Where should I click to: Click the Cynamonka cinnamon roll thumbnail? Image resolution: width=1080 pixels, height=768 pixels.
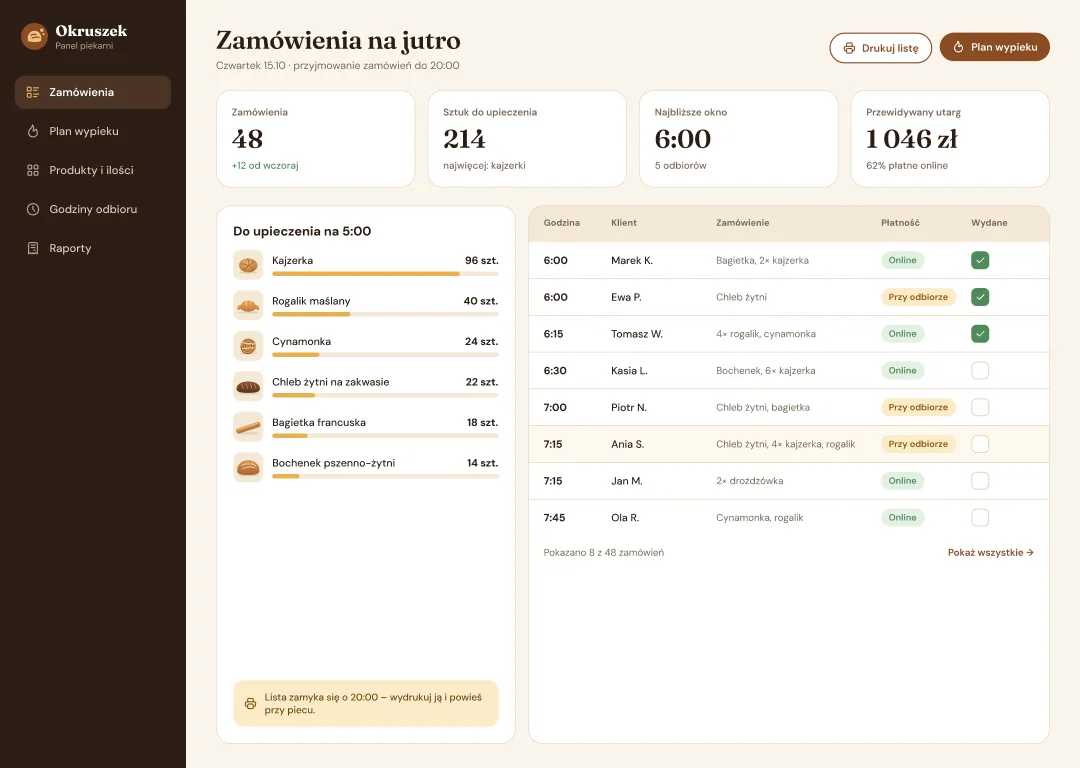[x=248, y=346]
